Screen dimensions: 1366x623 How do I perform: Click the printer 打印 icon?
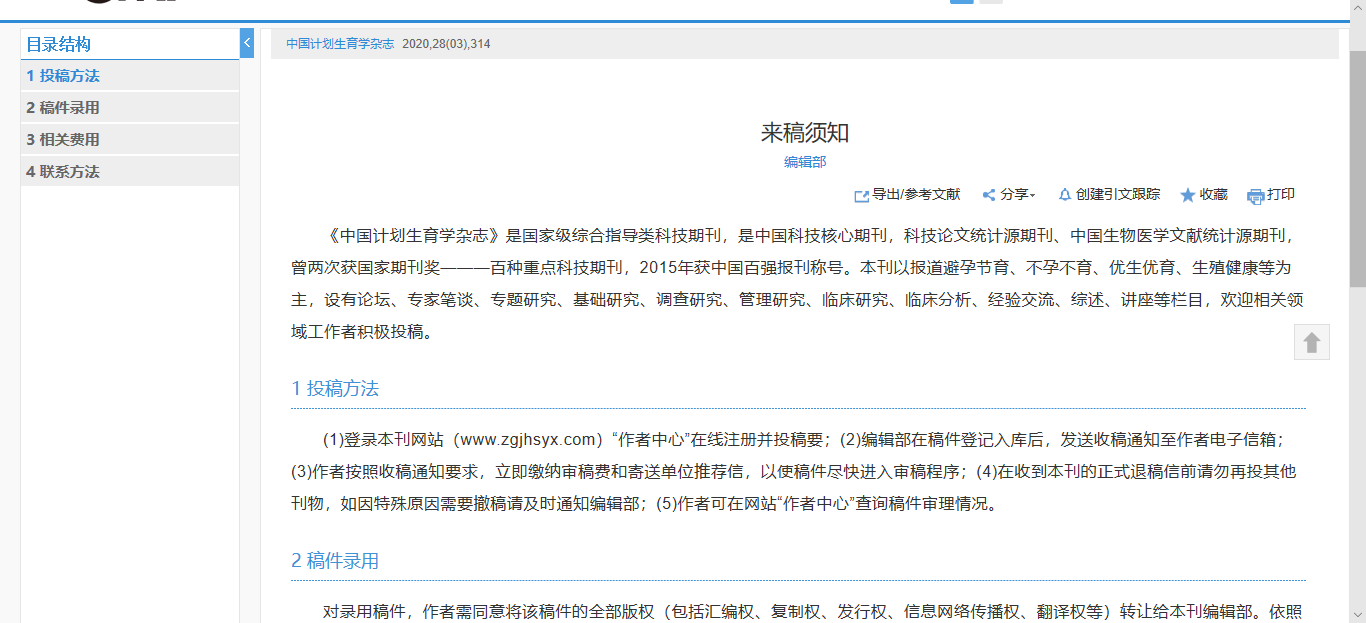click(1256, 196)
